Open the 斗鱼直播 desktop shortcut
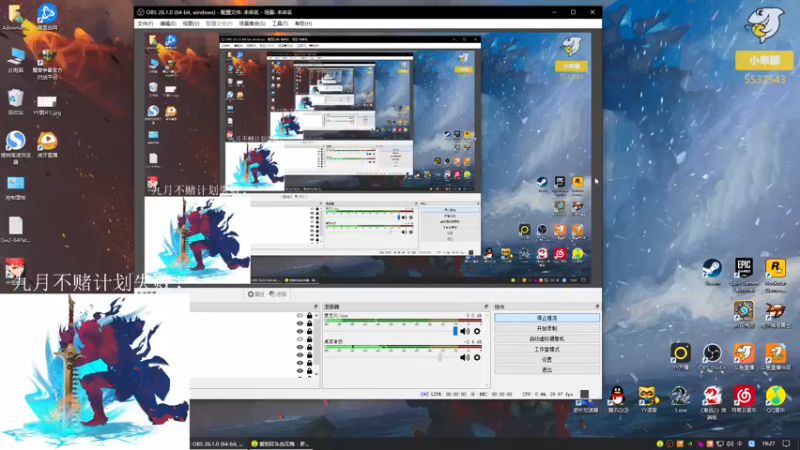Viewport: 800px width, 450px height. 744,357
